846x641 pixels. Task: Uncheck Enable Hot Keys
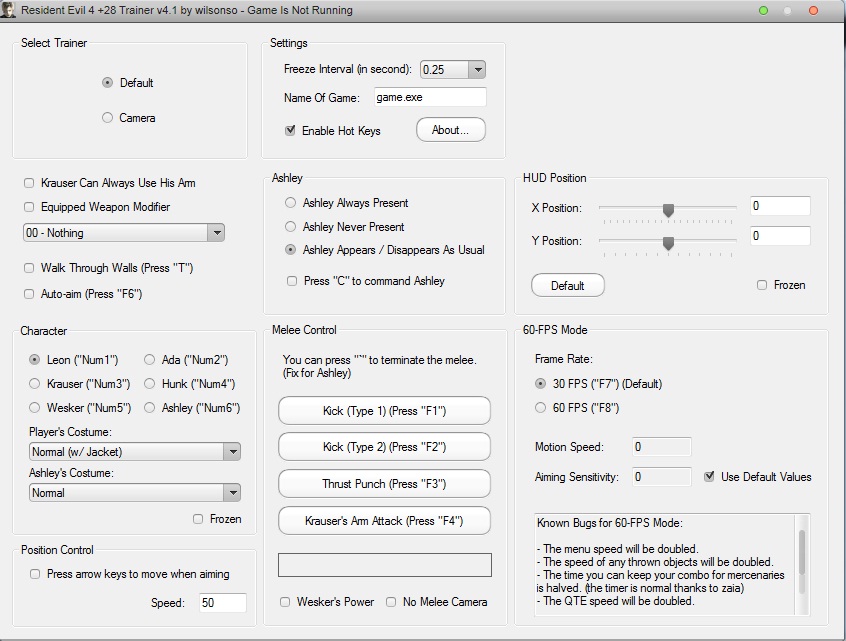[291, 131]
